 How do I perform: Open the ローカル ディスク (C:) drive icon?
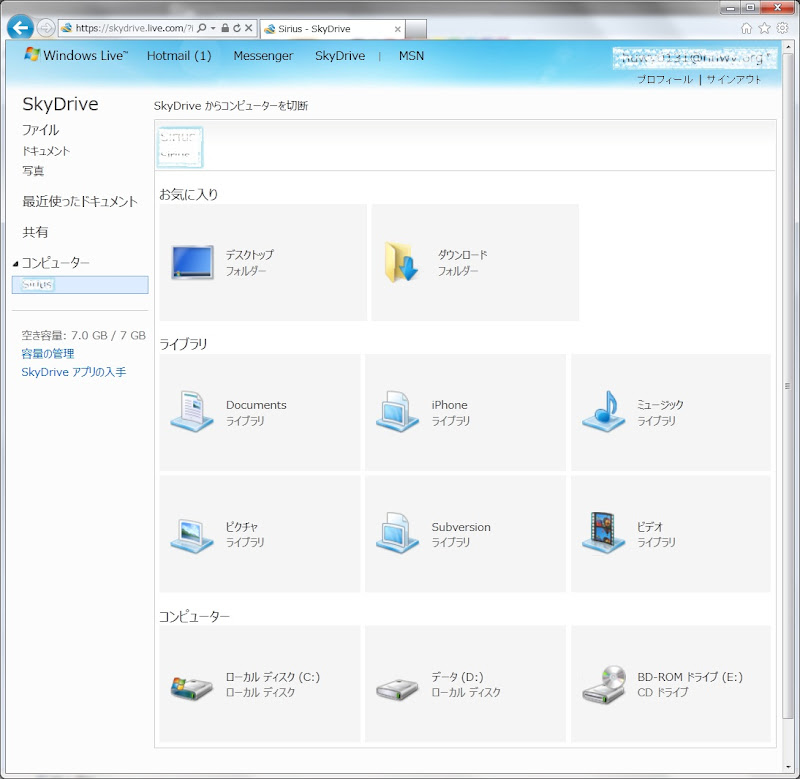(x=191, y=684)
